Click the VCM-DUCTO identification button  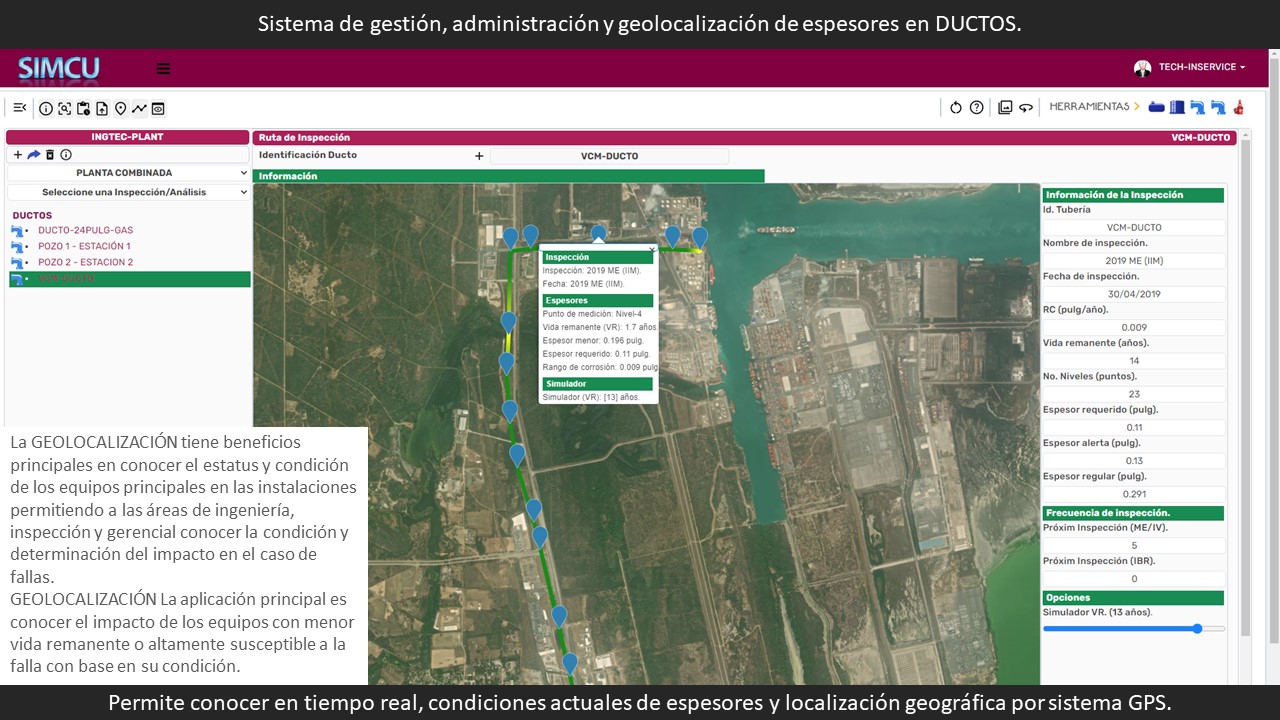(x=609, y=156)
